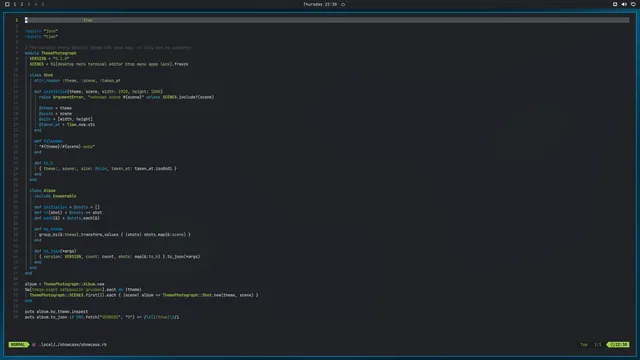
Task: Click the rightmost top bar tray icon
Action: [x=633, y=4]
